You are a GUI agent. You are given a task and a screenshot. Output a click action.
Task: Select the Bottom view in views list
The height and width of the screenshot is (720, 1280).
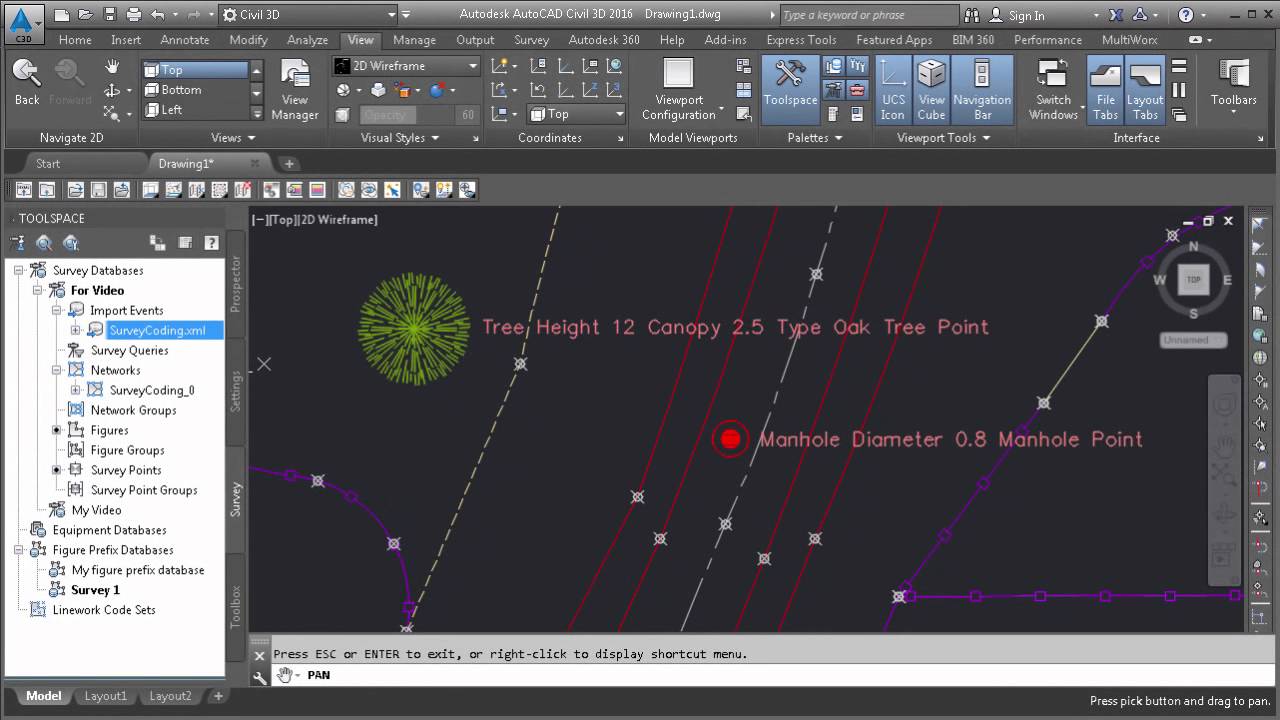click(194, 90)
